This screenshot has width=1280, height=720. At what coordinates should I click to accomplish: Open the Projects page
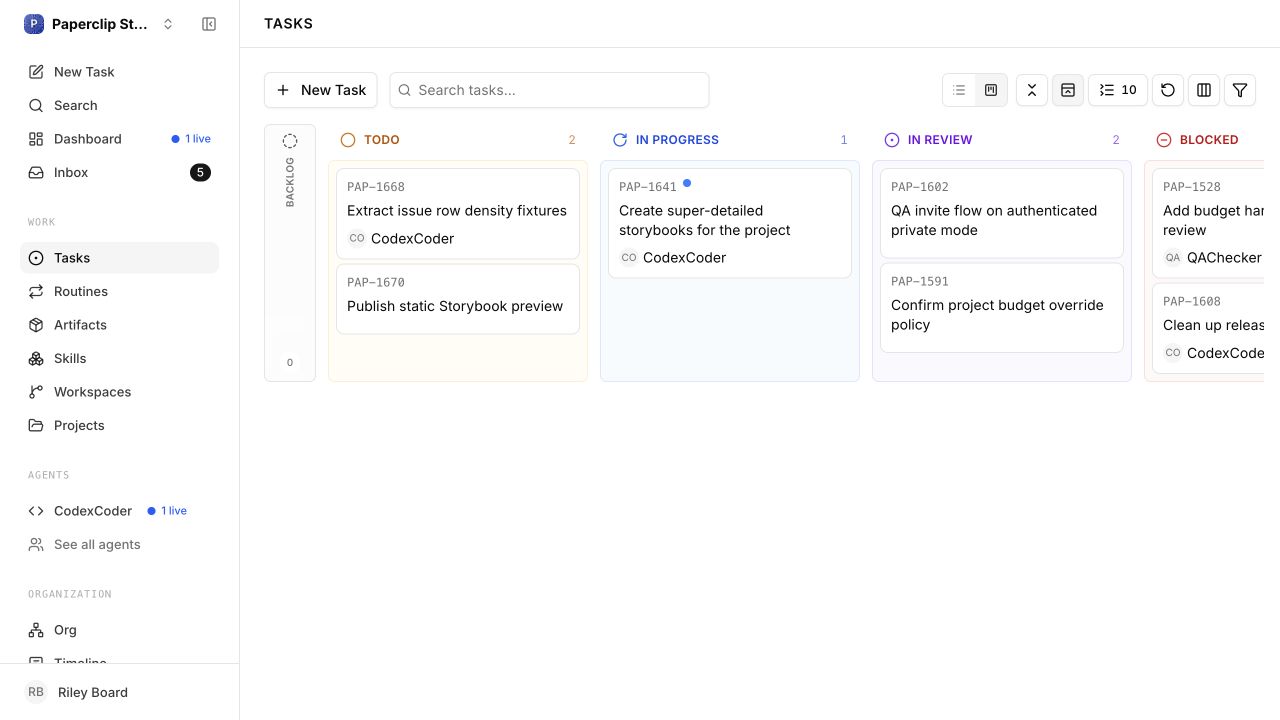pos(119,425)
